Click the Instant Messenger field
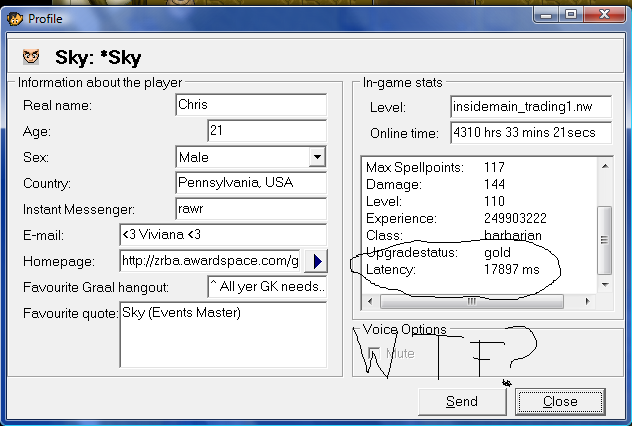Image resolution: width=632 pixels, height=426 pixels. tap(250, 209)
